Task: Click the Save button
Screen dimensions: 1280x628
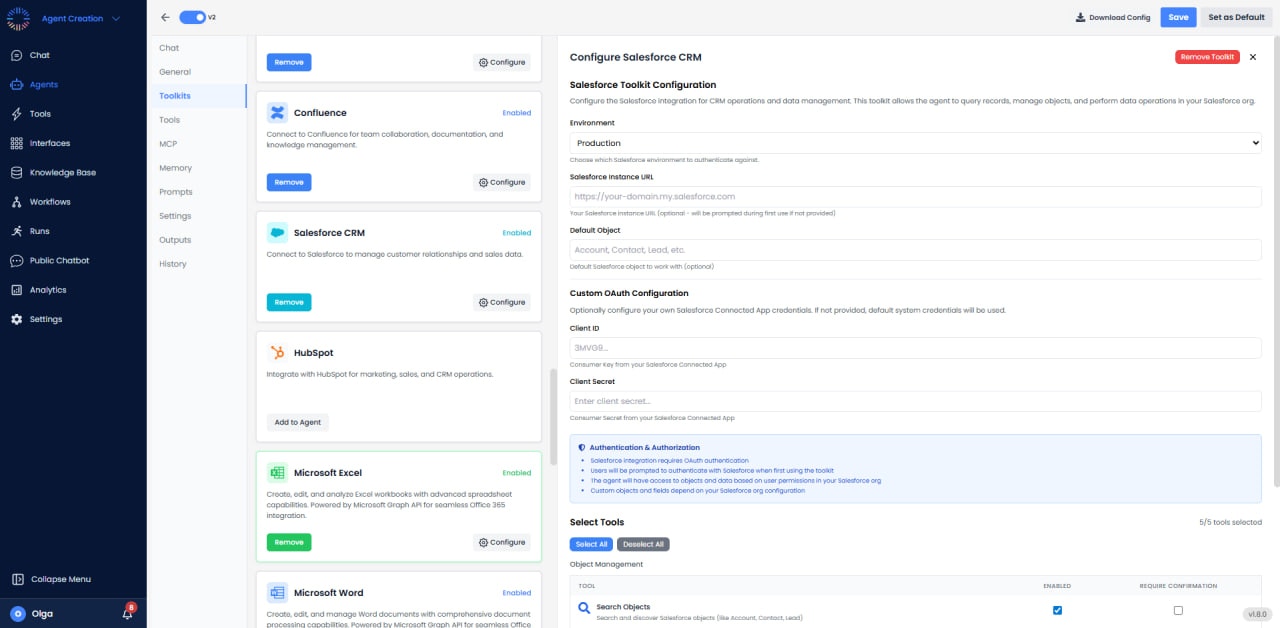Action: coord(1178,17)
